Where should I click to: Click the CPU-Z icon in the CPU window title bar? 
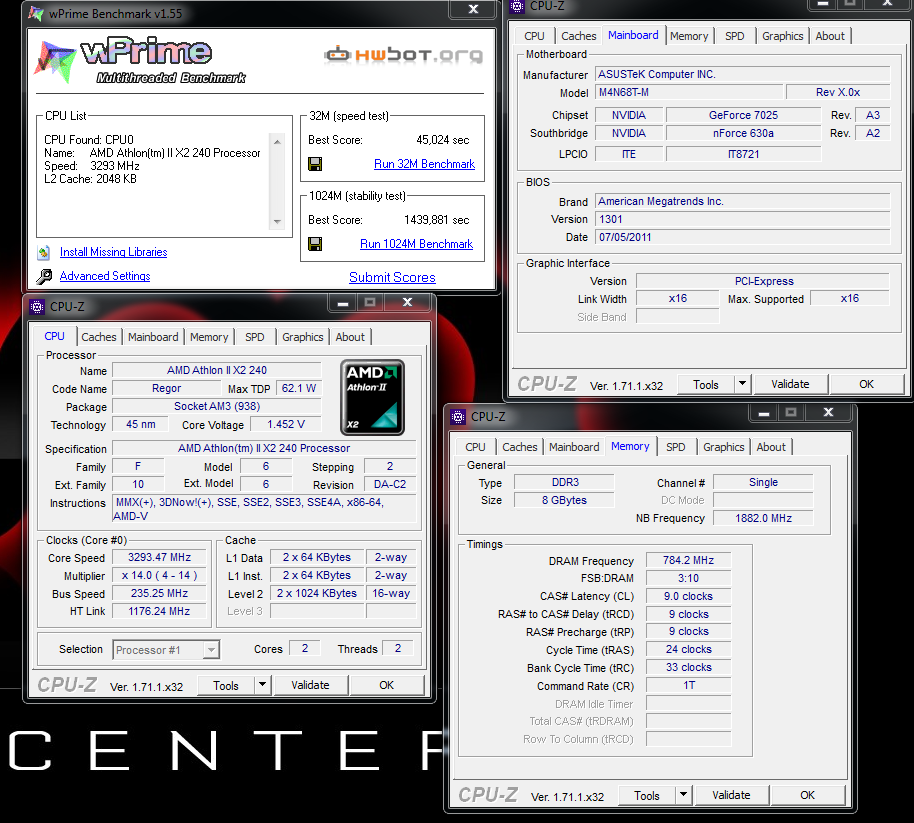coord(37,307)
